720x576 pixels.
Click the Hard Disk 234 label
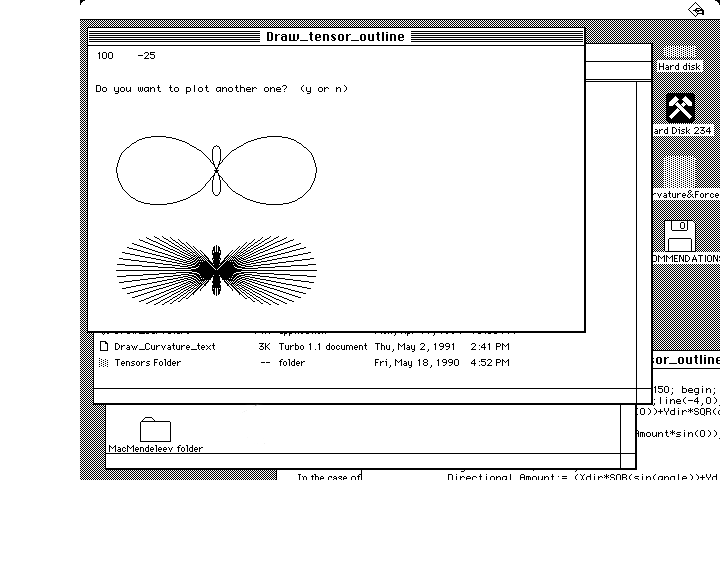pyautogui.click(x=682, y=131)
